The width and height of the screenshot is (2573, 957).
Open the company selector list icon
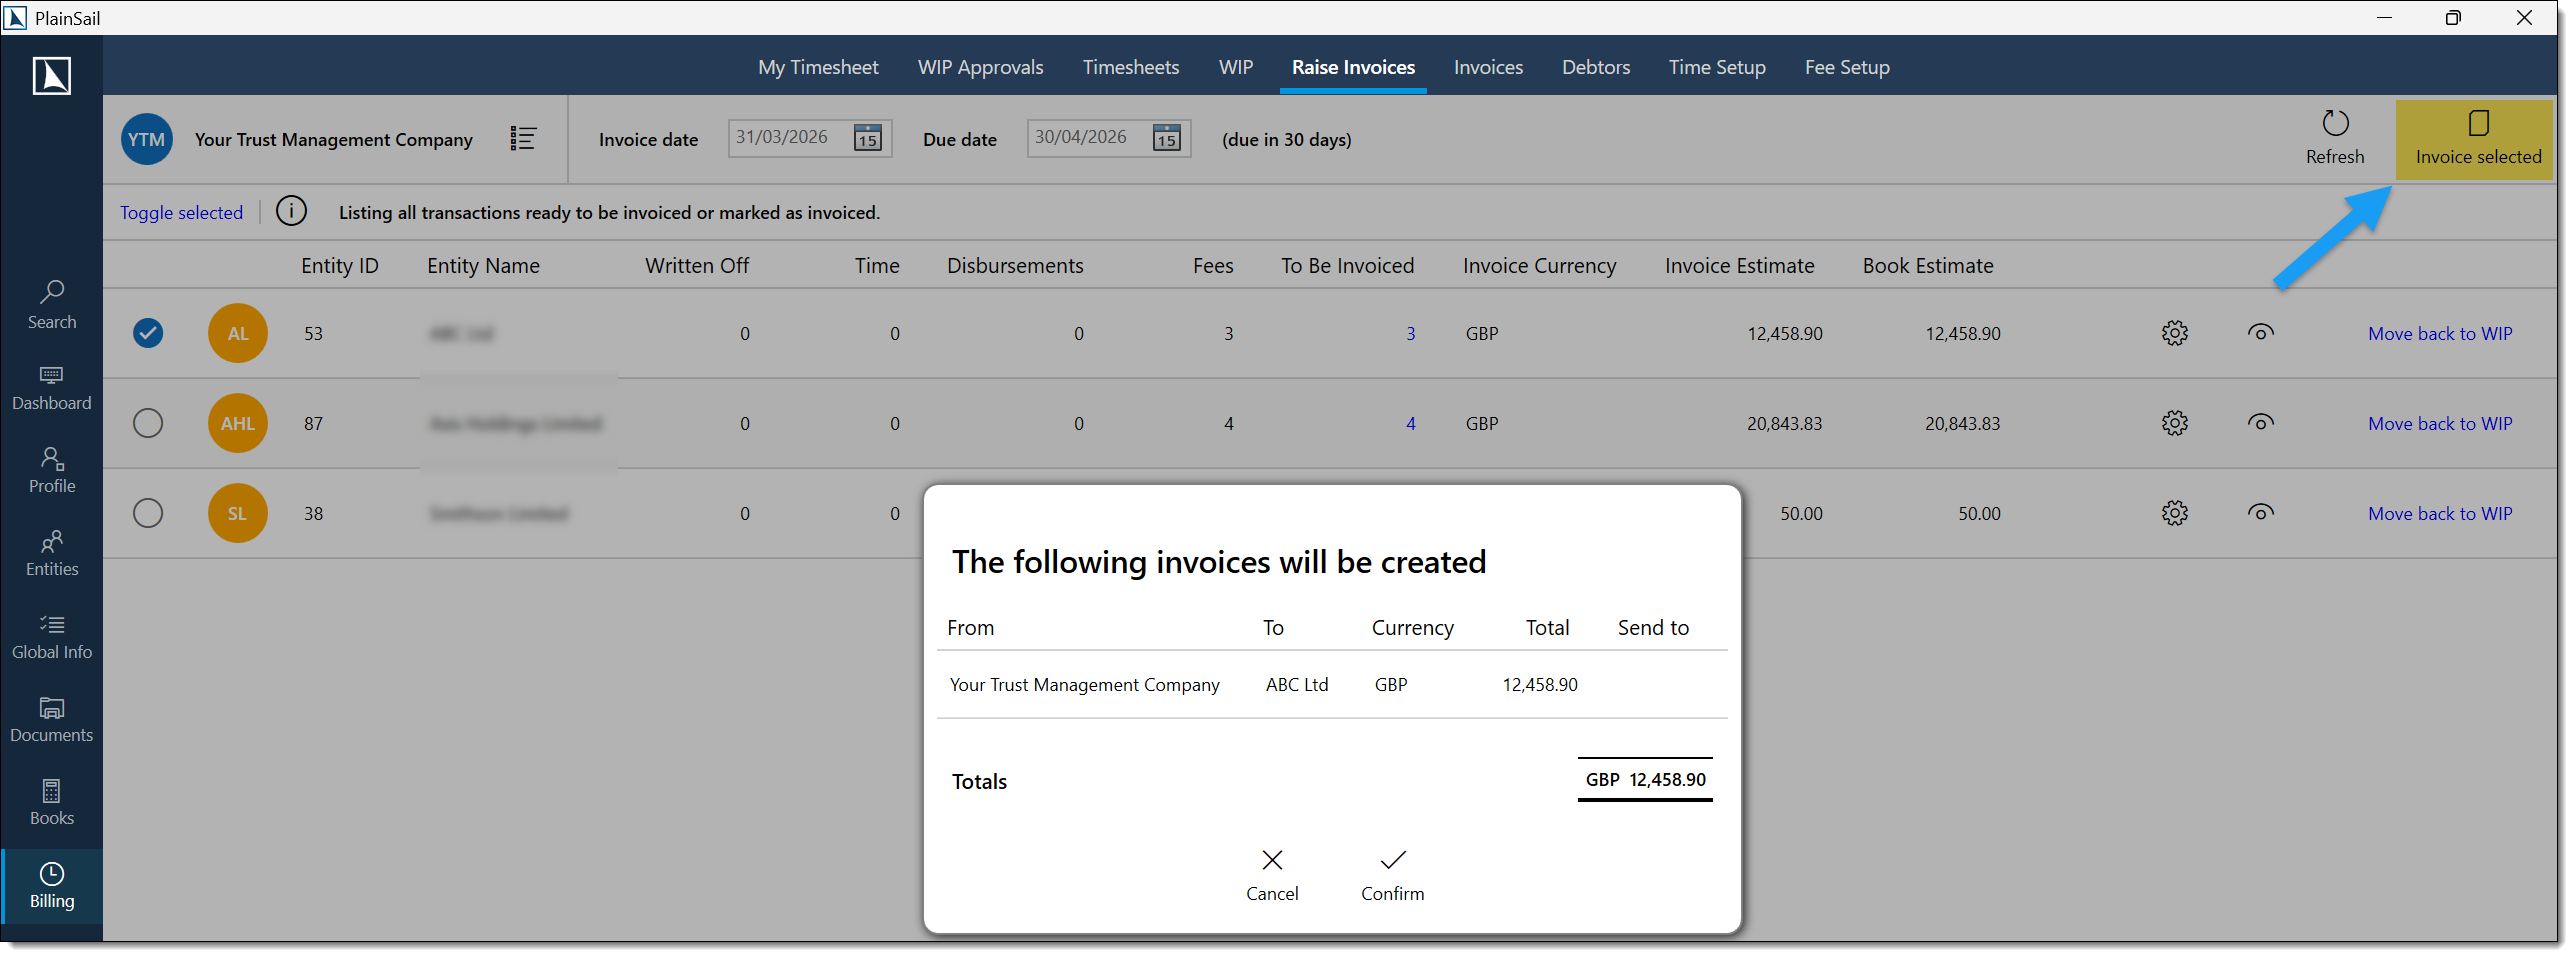pos(522,138)
